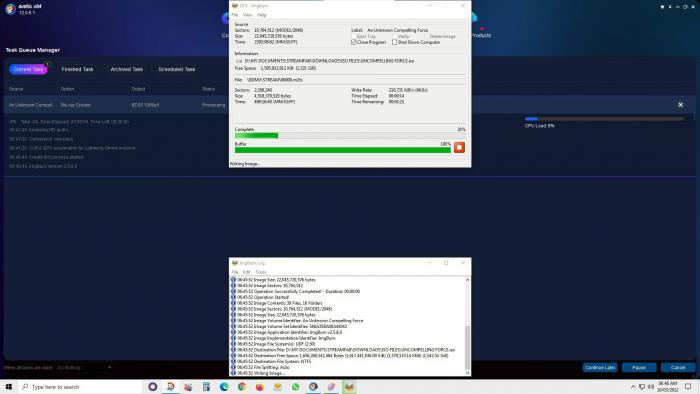Click the ImgBurn destination file path text

pos(329,61)
